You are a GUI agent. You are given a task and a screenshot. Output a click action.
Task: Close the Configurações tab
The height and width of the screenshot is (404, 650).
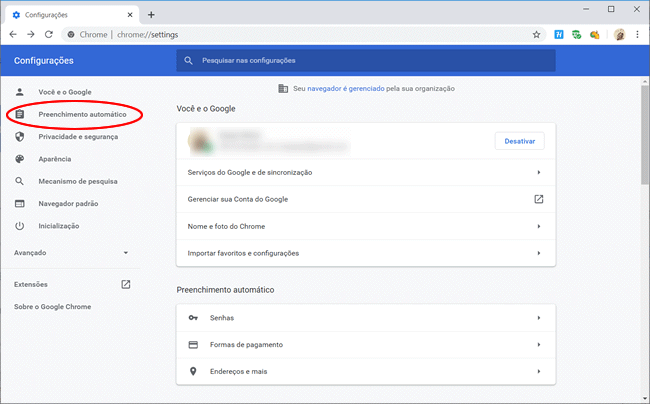point(130,15)
